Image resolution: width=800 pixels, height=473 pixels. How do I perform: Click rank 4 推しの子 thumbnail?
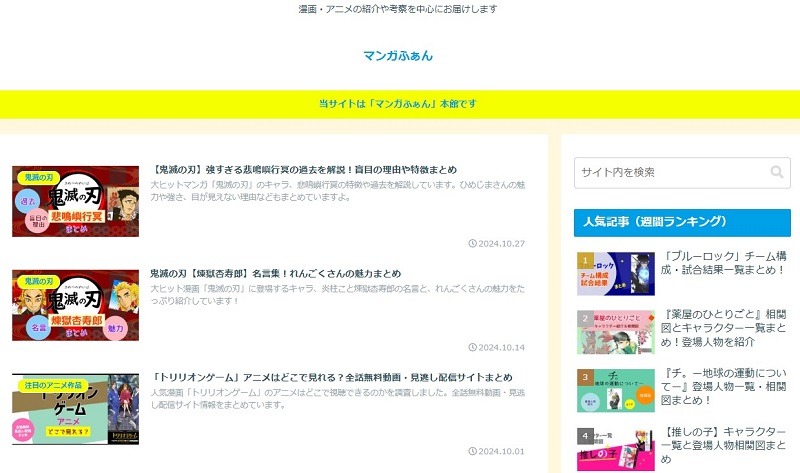tap(615, 449)
